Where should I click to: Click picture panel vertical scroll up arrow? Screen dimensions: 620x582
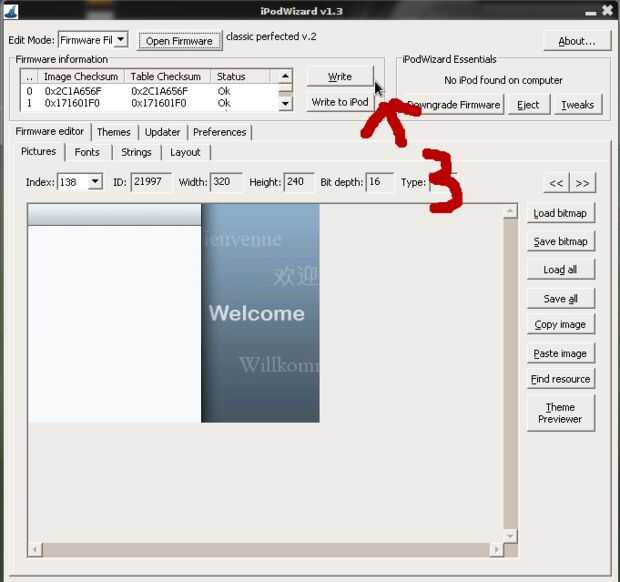click(x=510, y=211)
